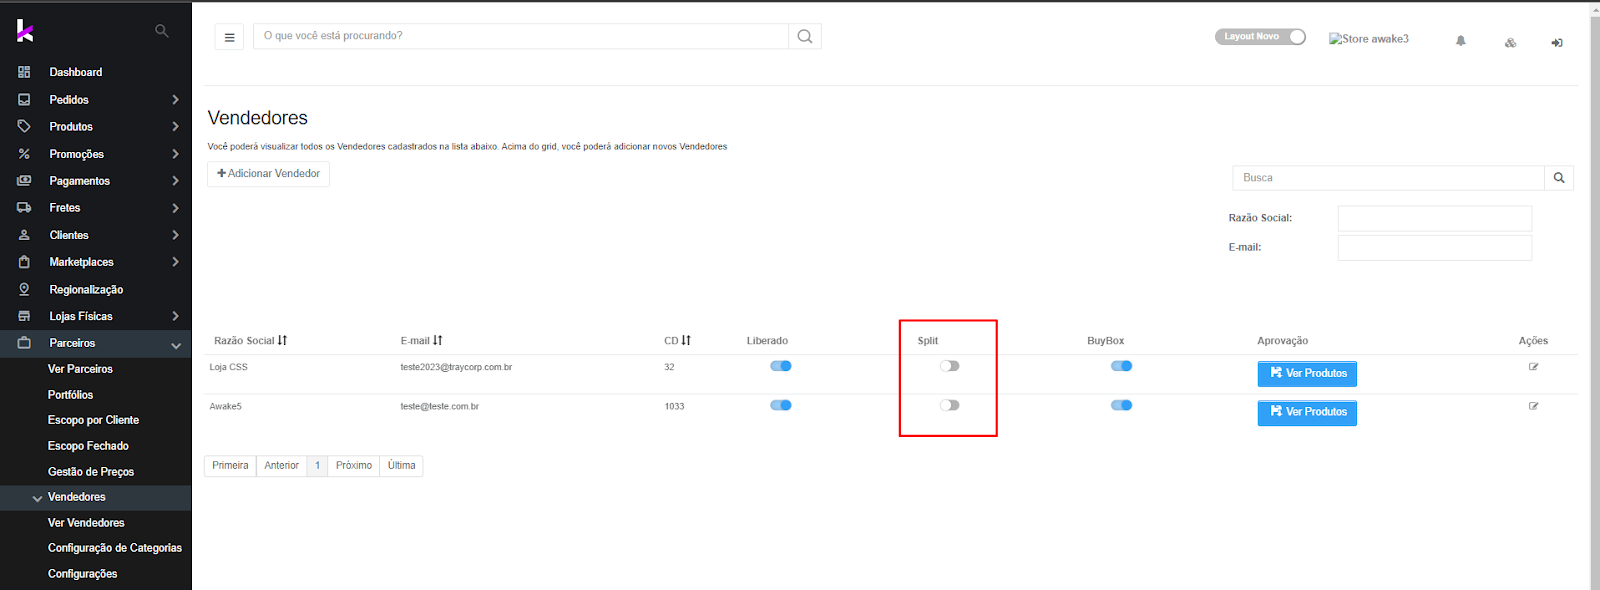The height and width of the screenshot is (590, 1600).
Task: Go to Última page
Action: pos(402,466)
